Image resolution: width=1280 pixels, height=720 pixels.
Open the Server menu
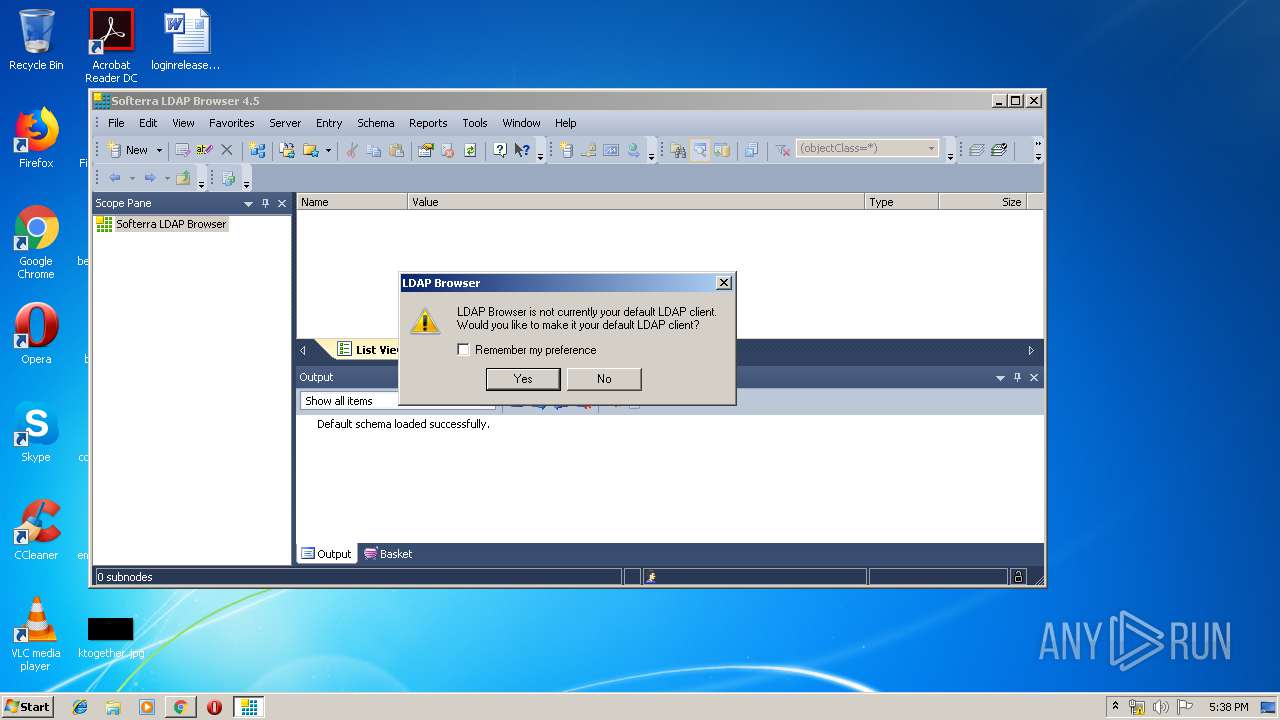click(285, 123)
